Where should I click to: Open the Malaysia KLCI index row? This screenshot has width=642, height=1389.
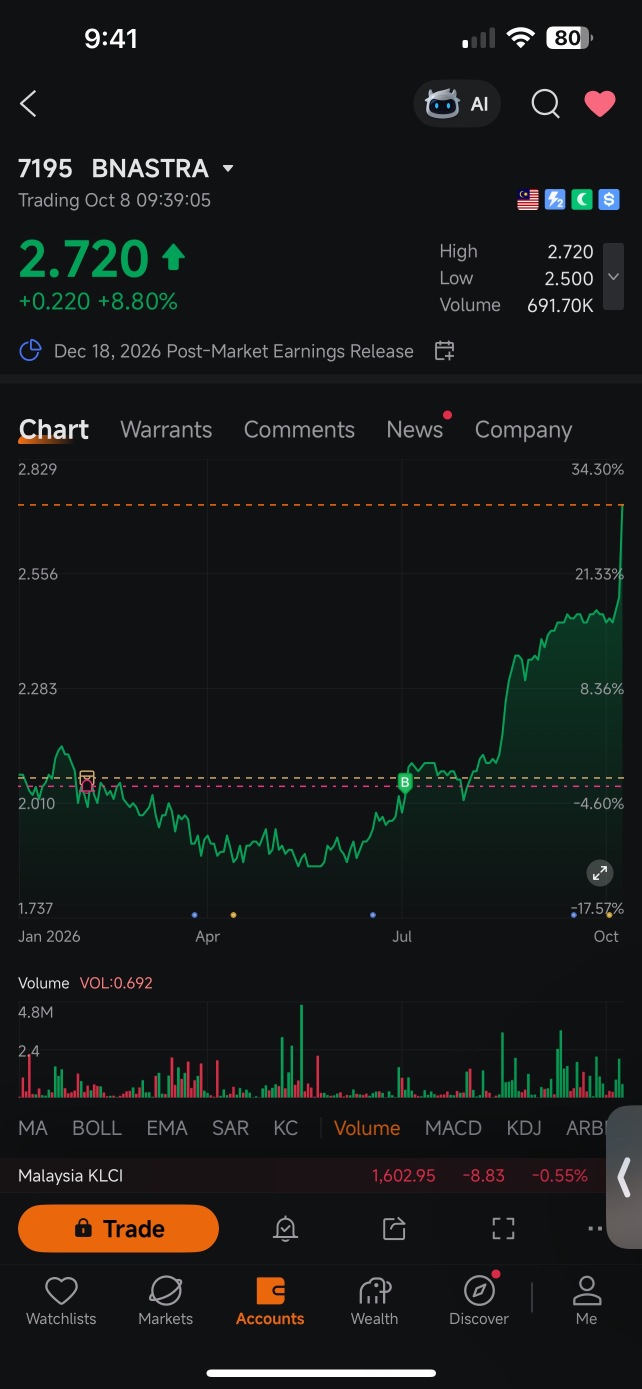[303, 1176]
